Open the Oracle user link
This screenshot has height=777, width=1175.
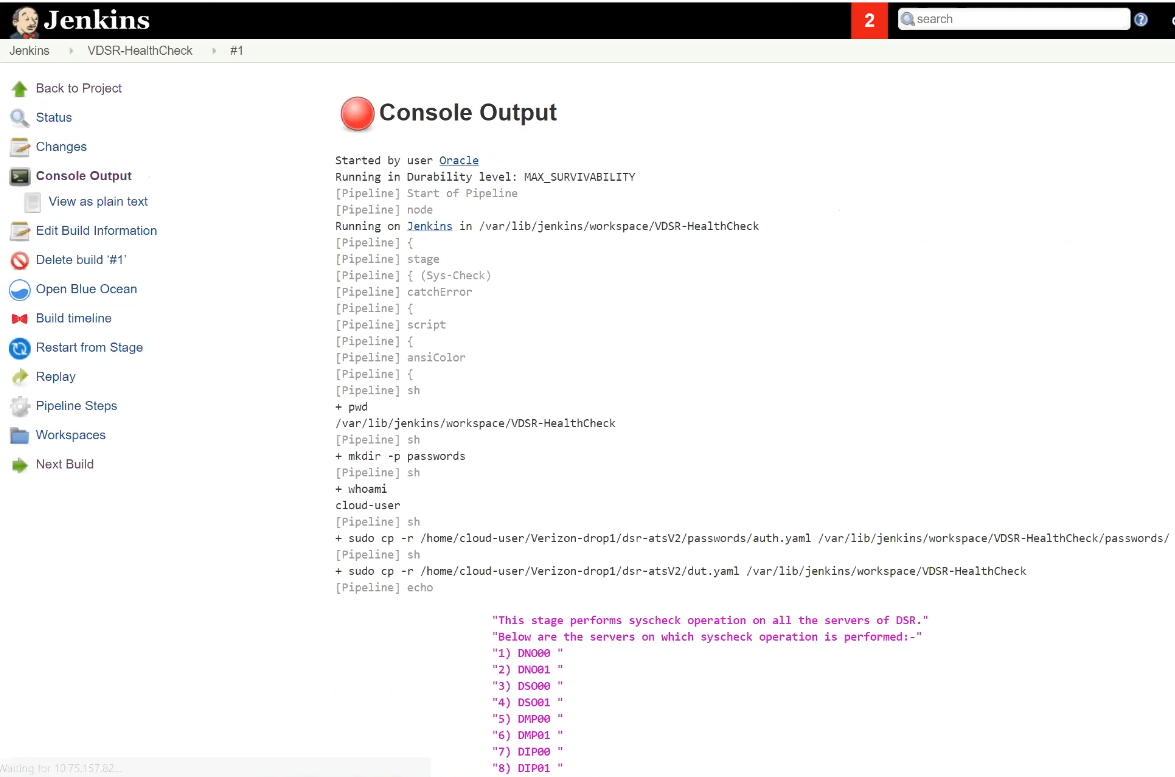459,160
